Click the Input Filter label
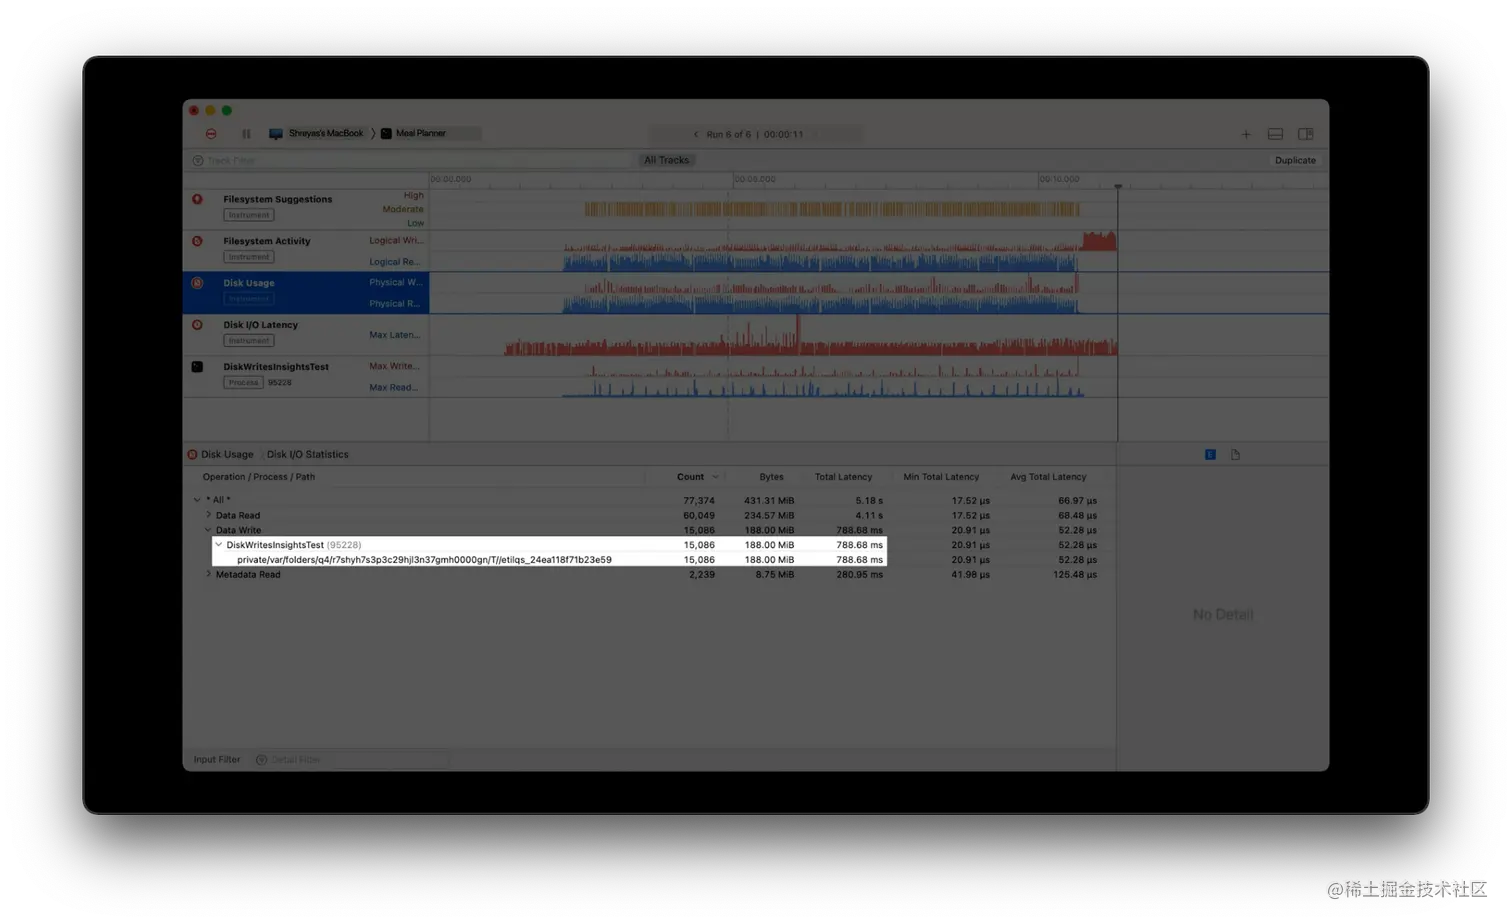The width and height of the screenshot is (1512, 924). (x=217, y=760)
